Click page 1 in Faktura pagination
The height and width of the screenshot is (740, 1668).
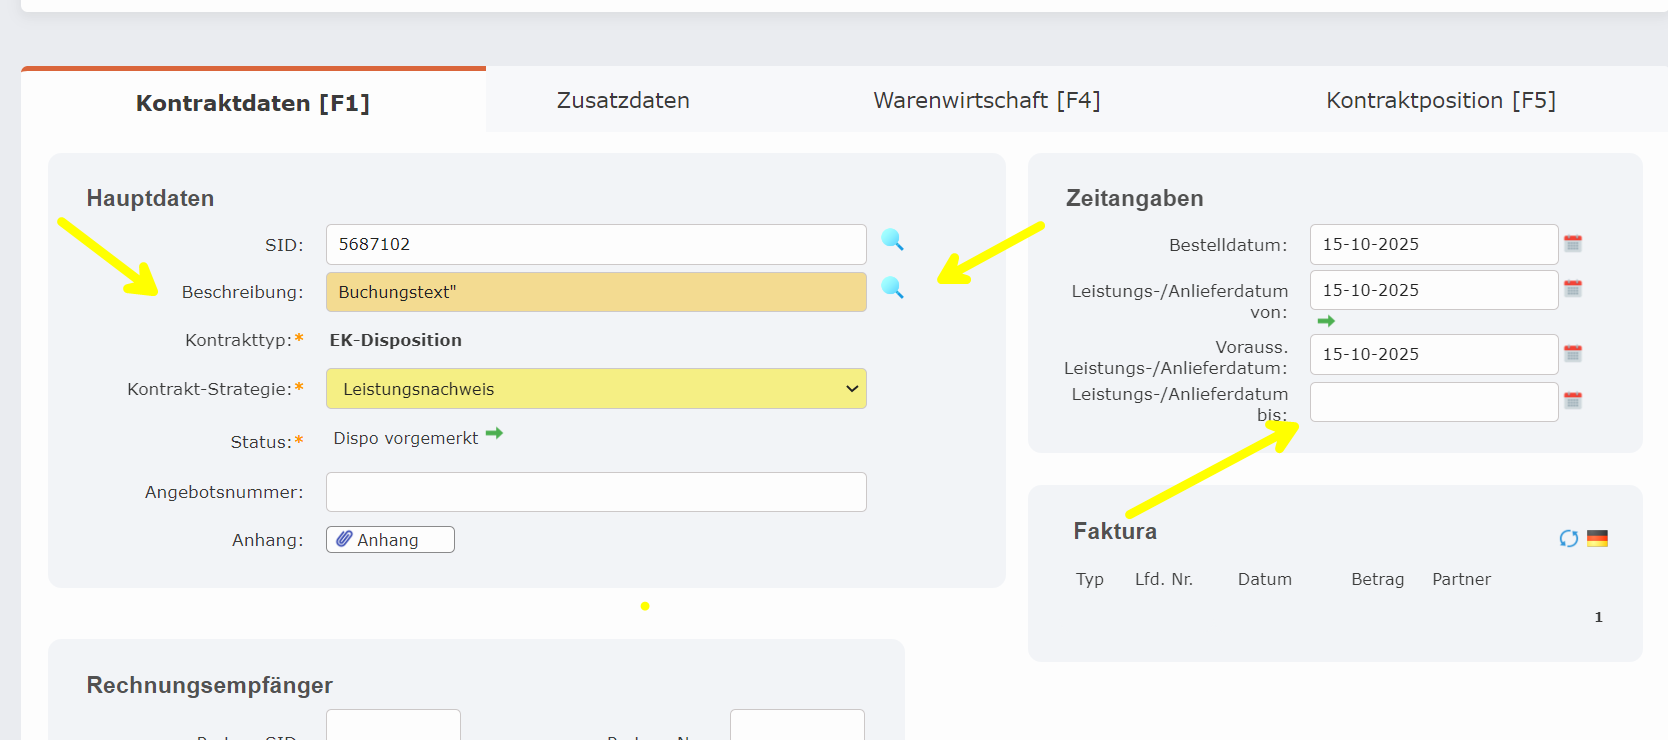[x=1598, y=617]
